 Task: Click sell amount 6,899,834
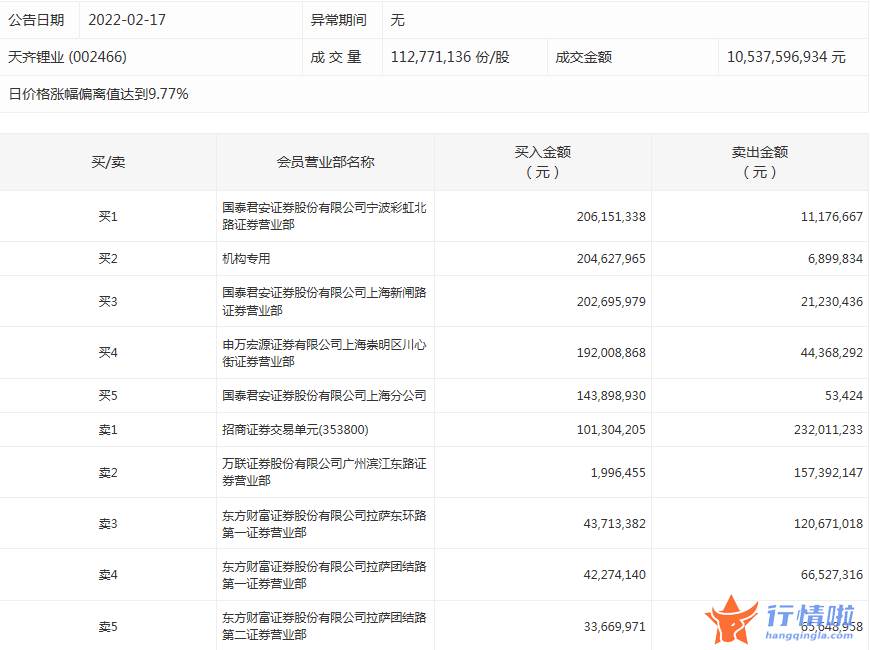[835, 259]
